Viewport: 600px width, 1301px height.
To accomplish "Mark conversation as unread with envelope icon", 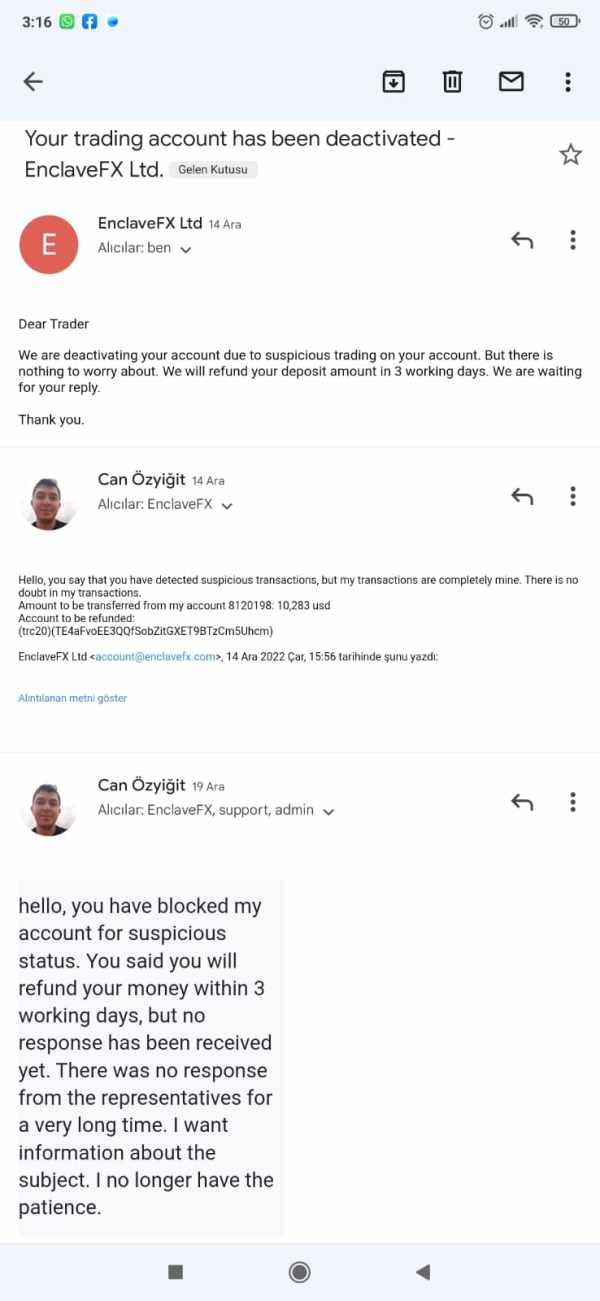I will click(x=511, y=82).
